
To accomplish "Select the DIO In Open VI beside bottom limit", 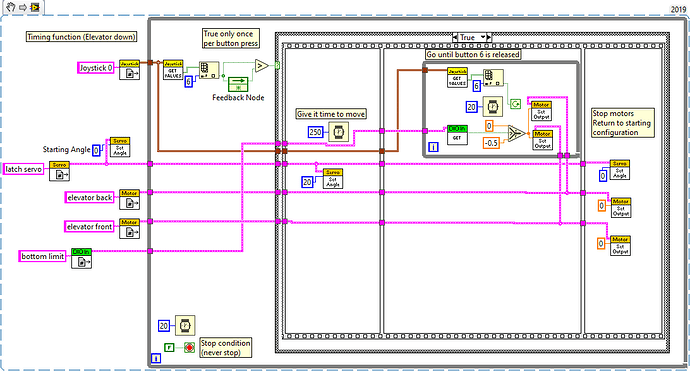I will (81, 258).
